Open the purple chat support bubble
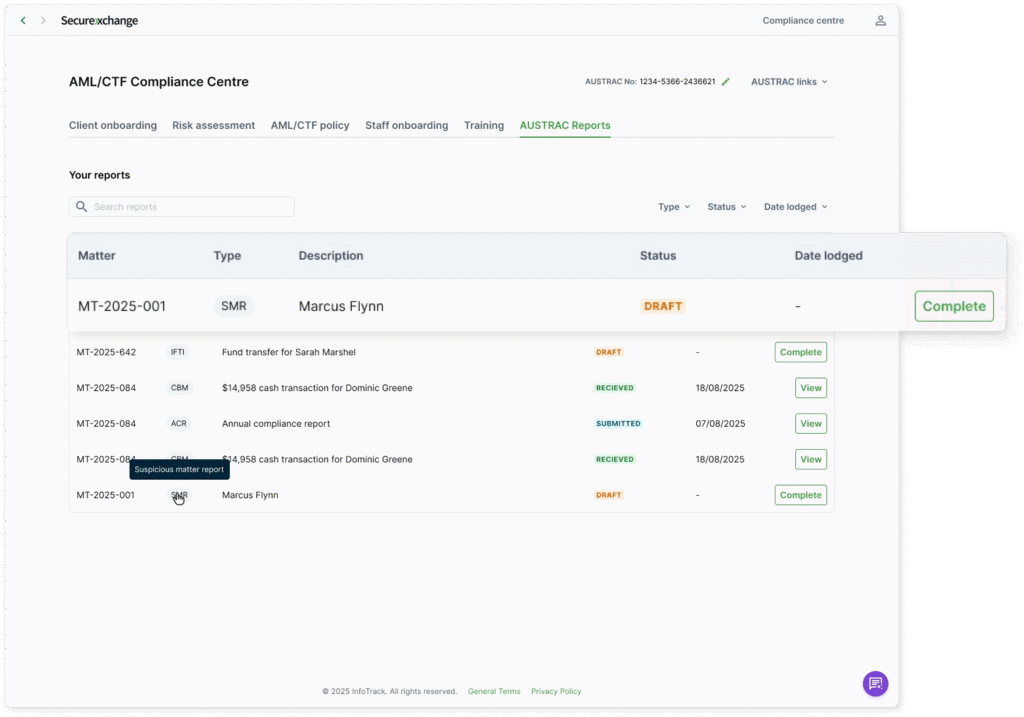The width and height of the screenshot is (1024, 717). click(875, 683)
